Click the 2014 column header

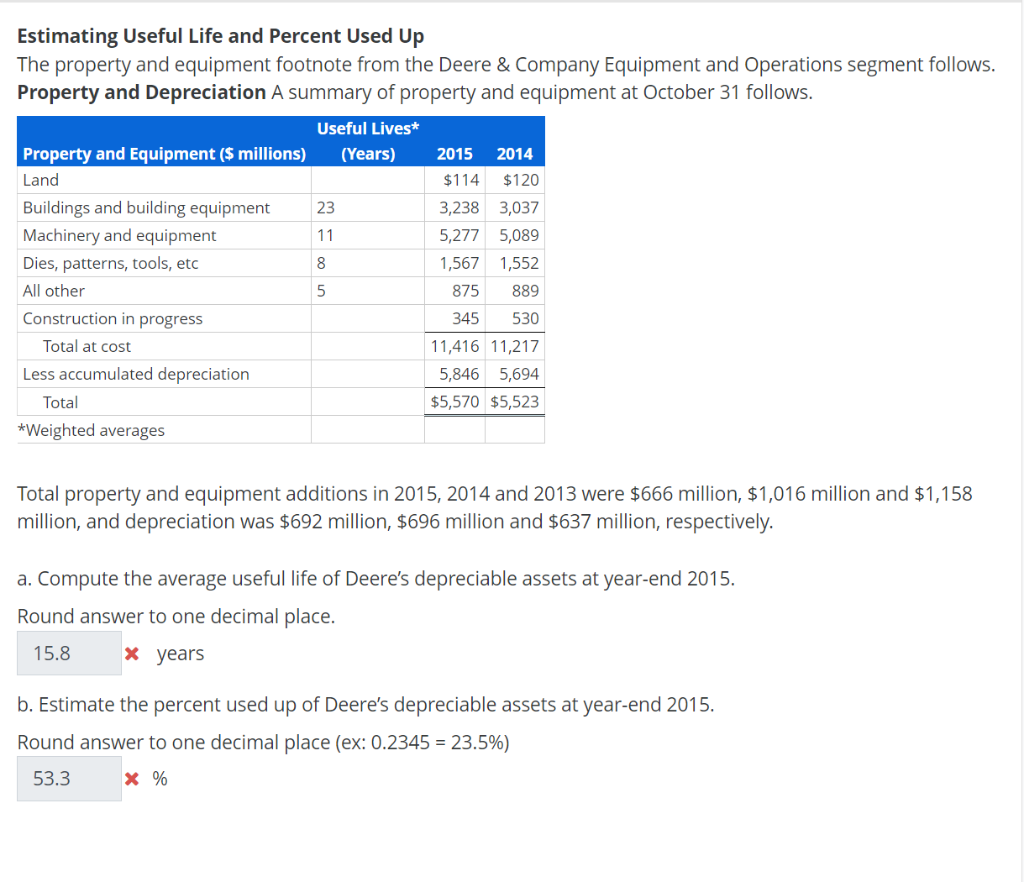tap(514, 154)
